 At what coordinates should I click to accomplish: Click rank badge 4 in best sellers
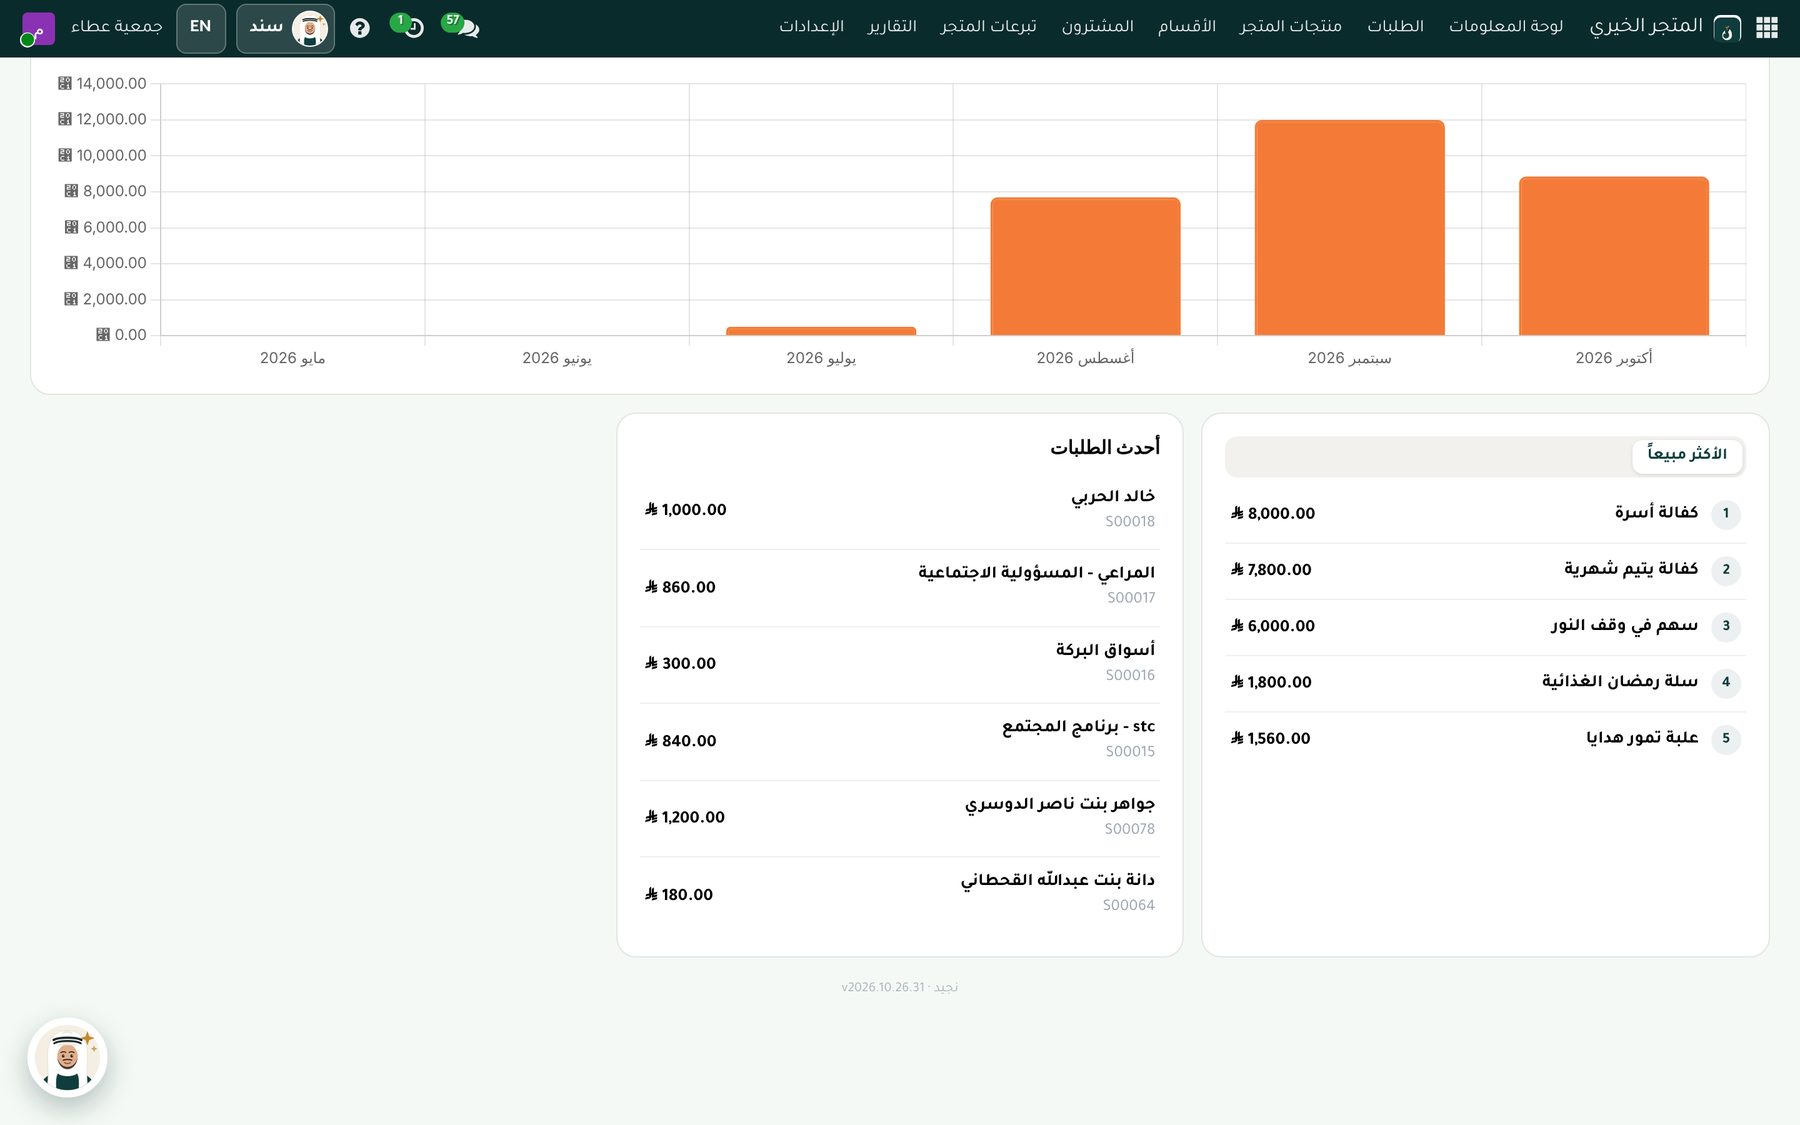(x=1726, y=682)
